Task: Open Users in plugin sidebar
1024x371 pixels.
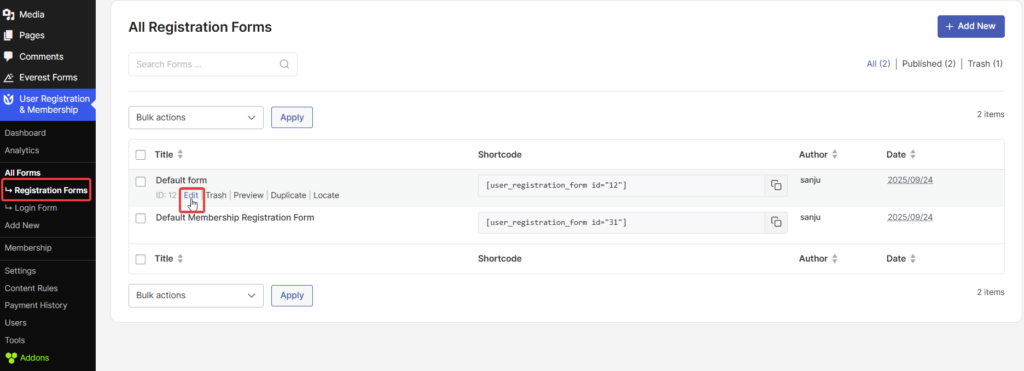Action: click(x=16, y=323)
